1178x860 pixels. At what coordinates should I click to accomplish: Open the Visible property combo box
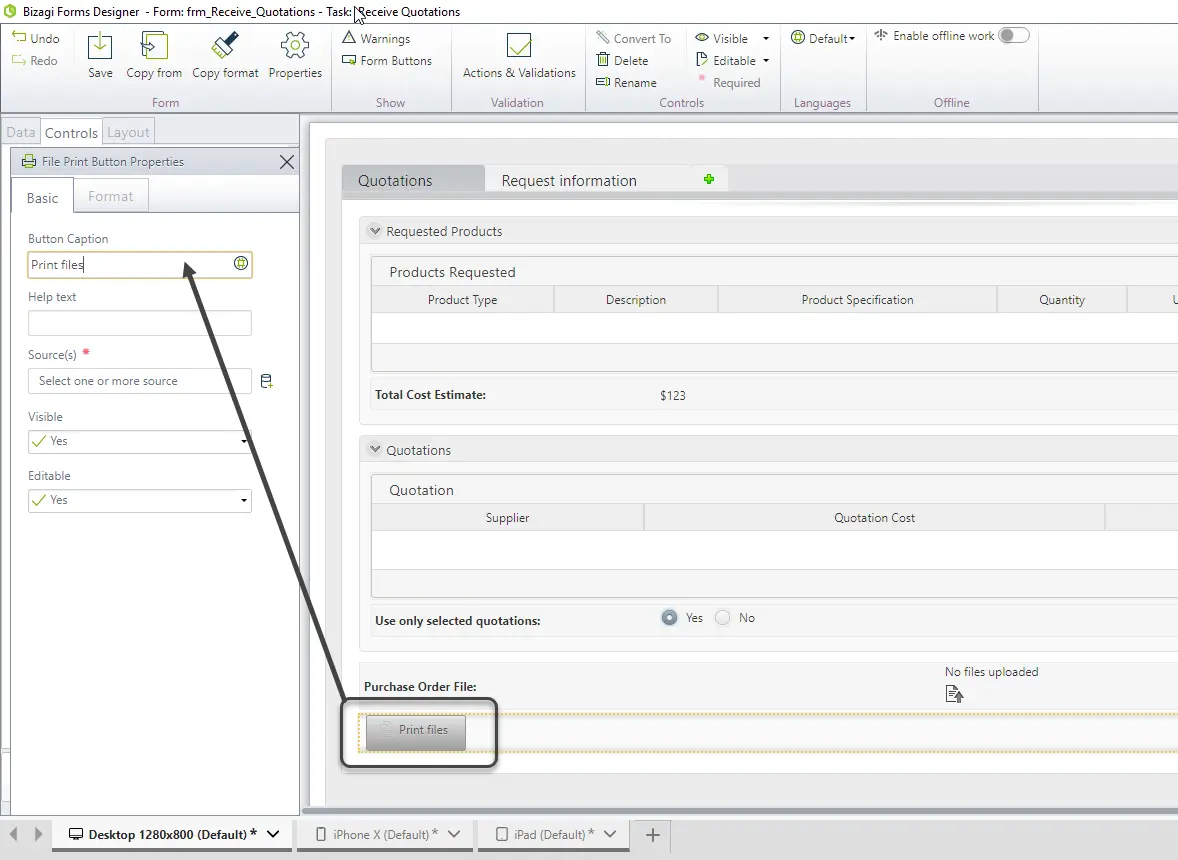pyautogui.click(x=140, y=442)
